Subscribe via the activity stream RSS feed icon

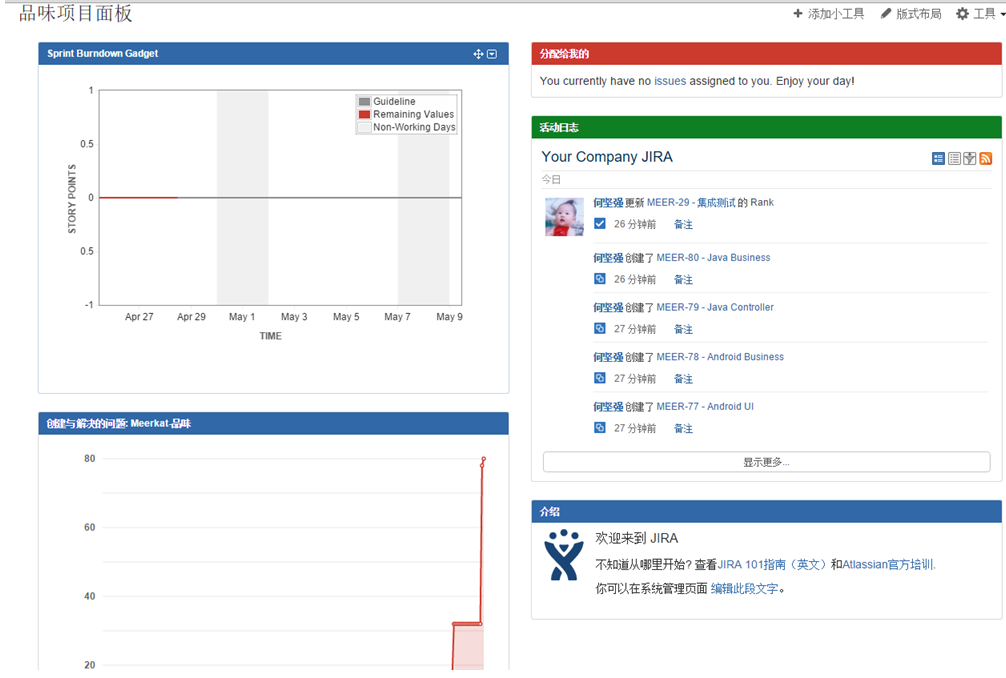[985, 158]
